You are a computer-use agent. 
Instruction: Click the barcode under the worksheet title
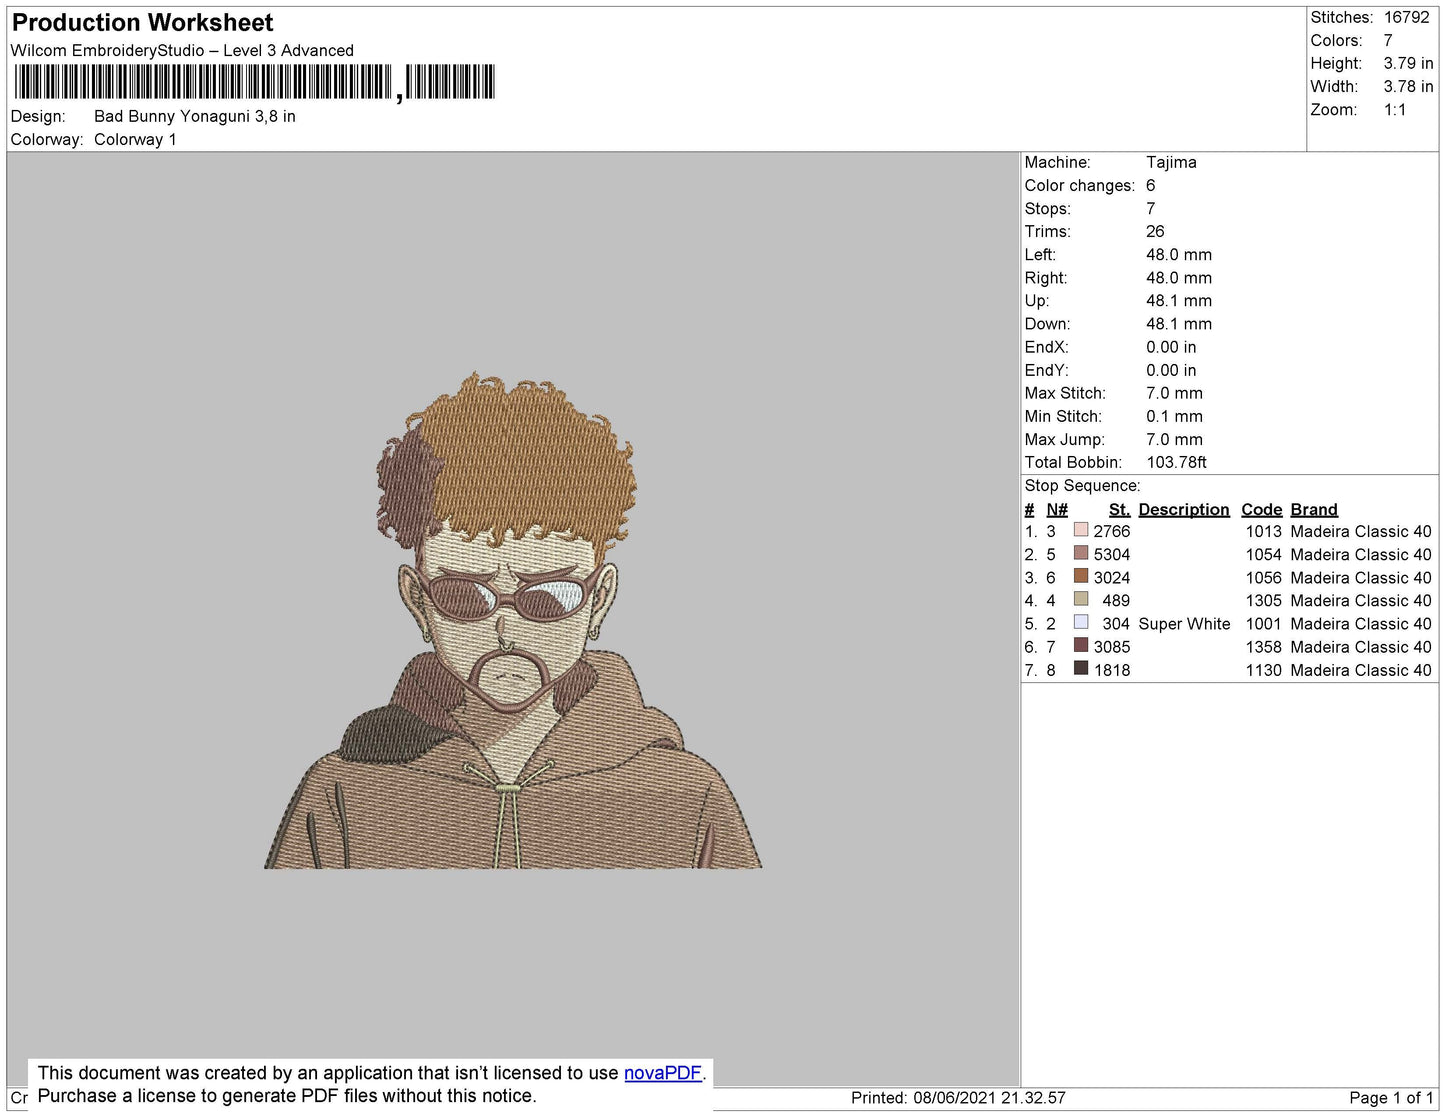pos(254,83)
